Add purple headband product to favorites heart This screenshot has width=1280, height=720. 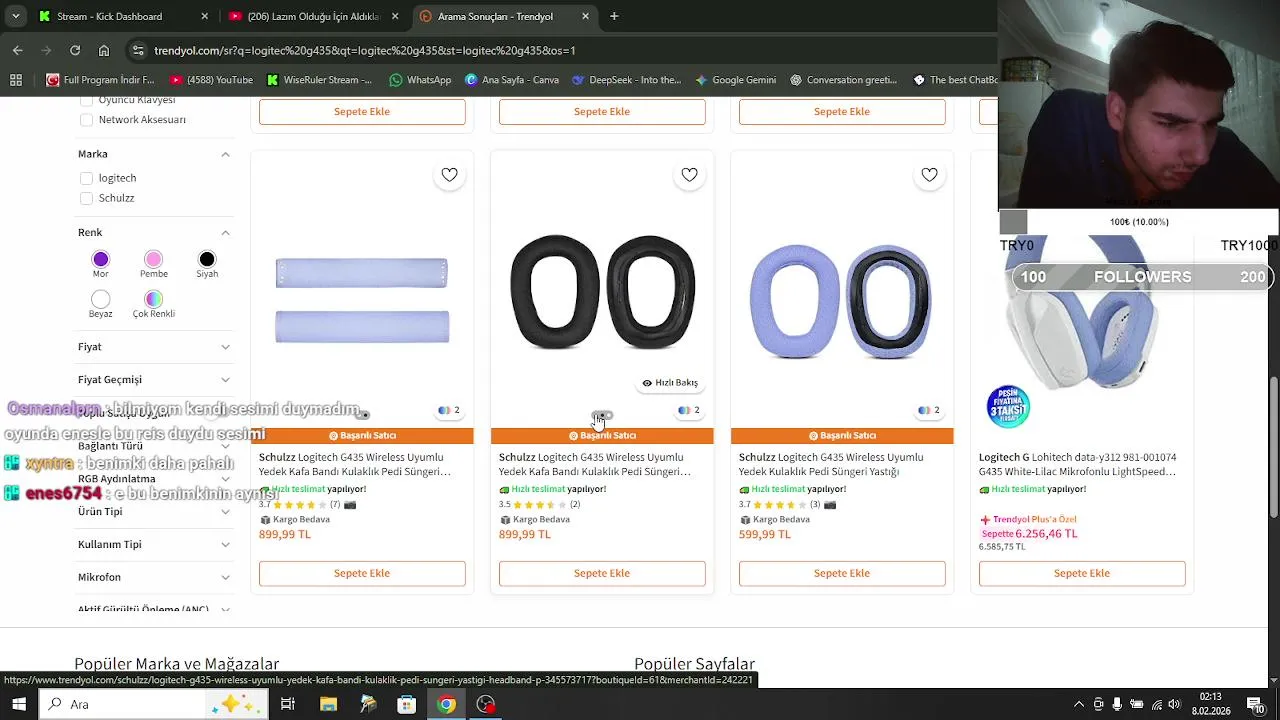(449, 175)
